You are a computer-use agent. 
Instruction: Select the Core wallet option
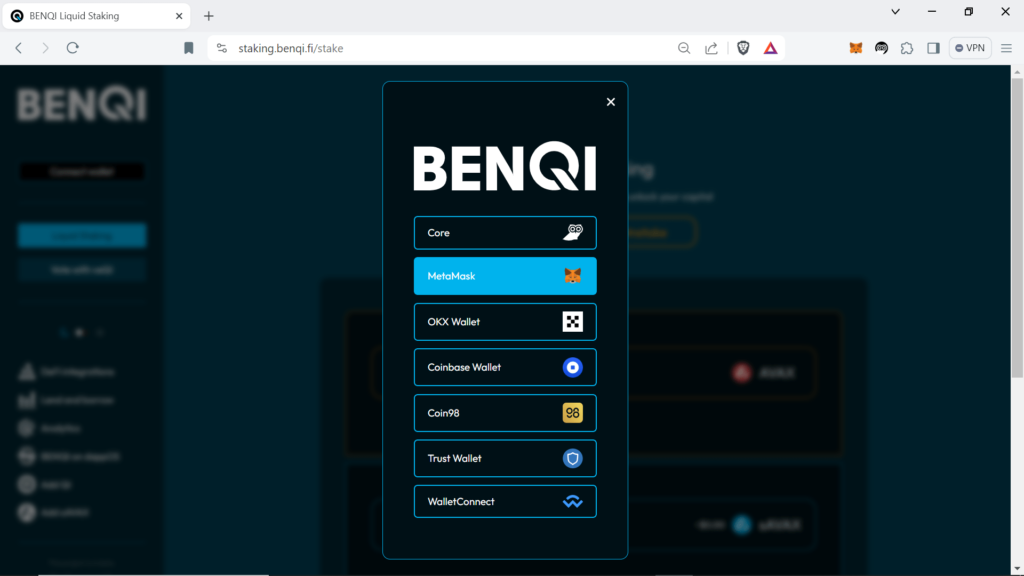[x=505, y=233]
